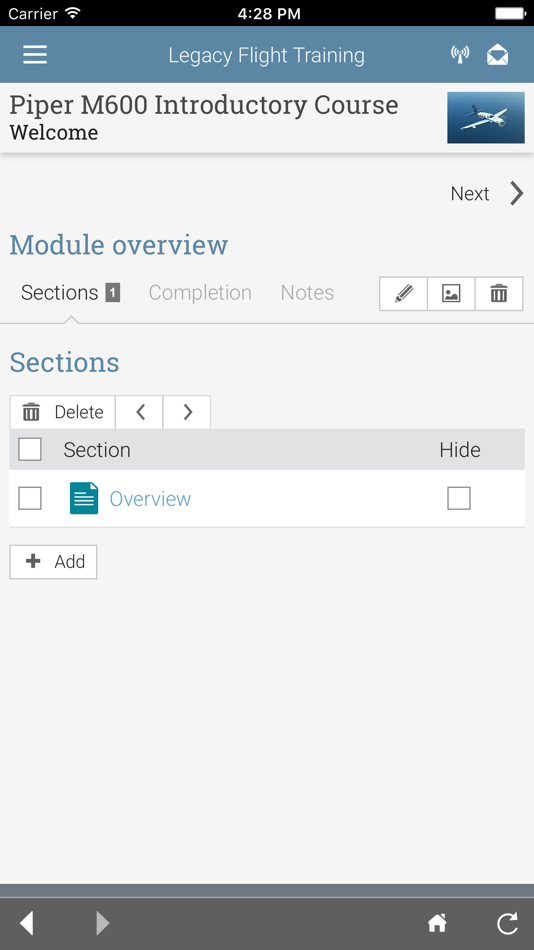Switch to the Completion tab
This screenshot has height=950, width=534.
tap(200, 293)
